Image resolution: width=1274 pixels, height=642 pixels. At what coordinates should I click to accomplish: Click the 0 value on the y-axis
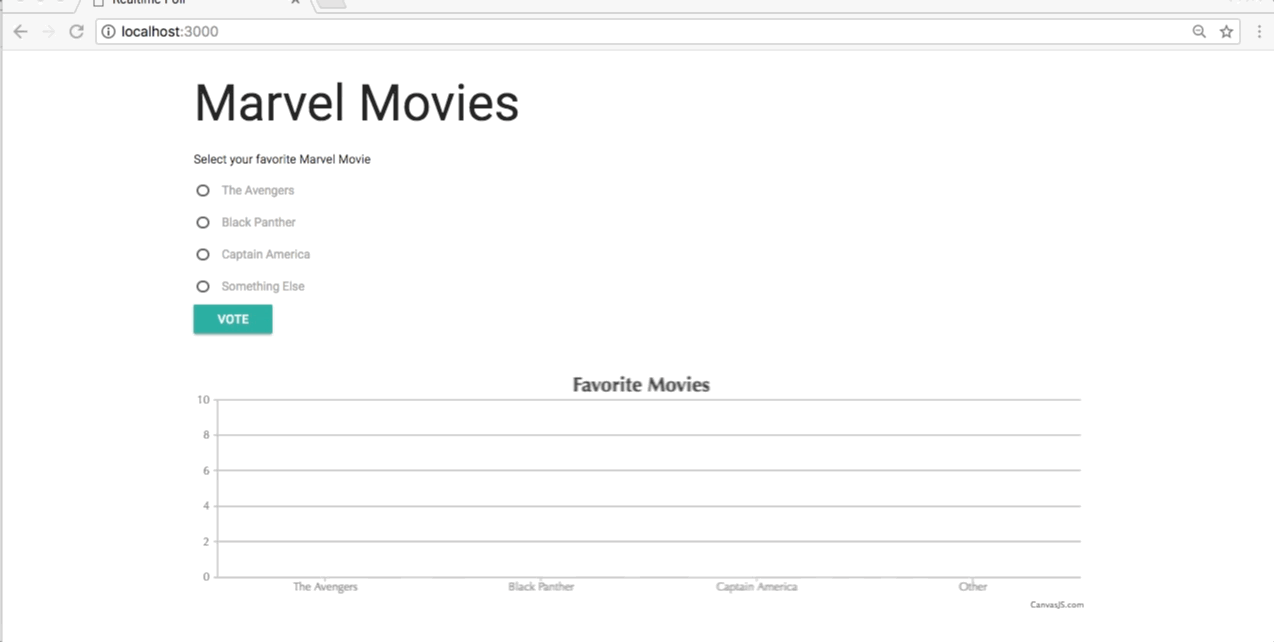(206, 577)
